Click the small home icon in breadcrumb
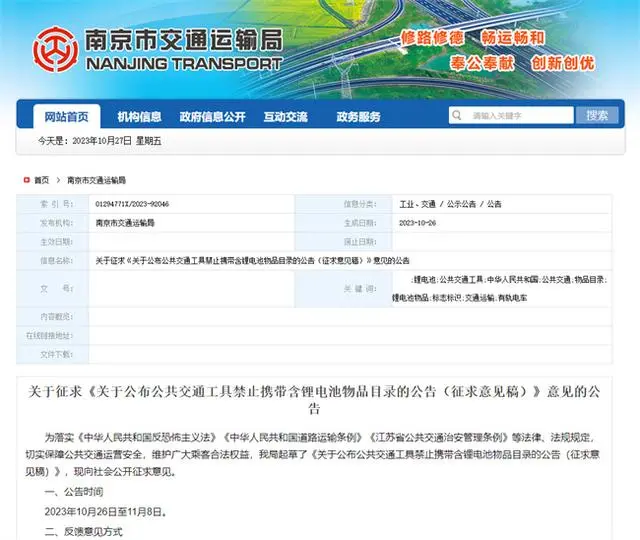The width and height of the screenshot is (640, 540). (26, 180)
